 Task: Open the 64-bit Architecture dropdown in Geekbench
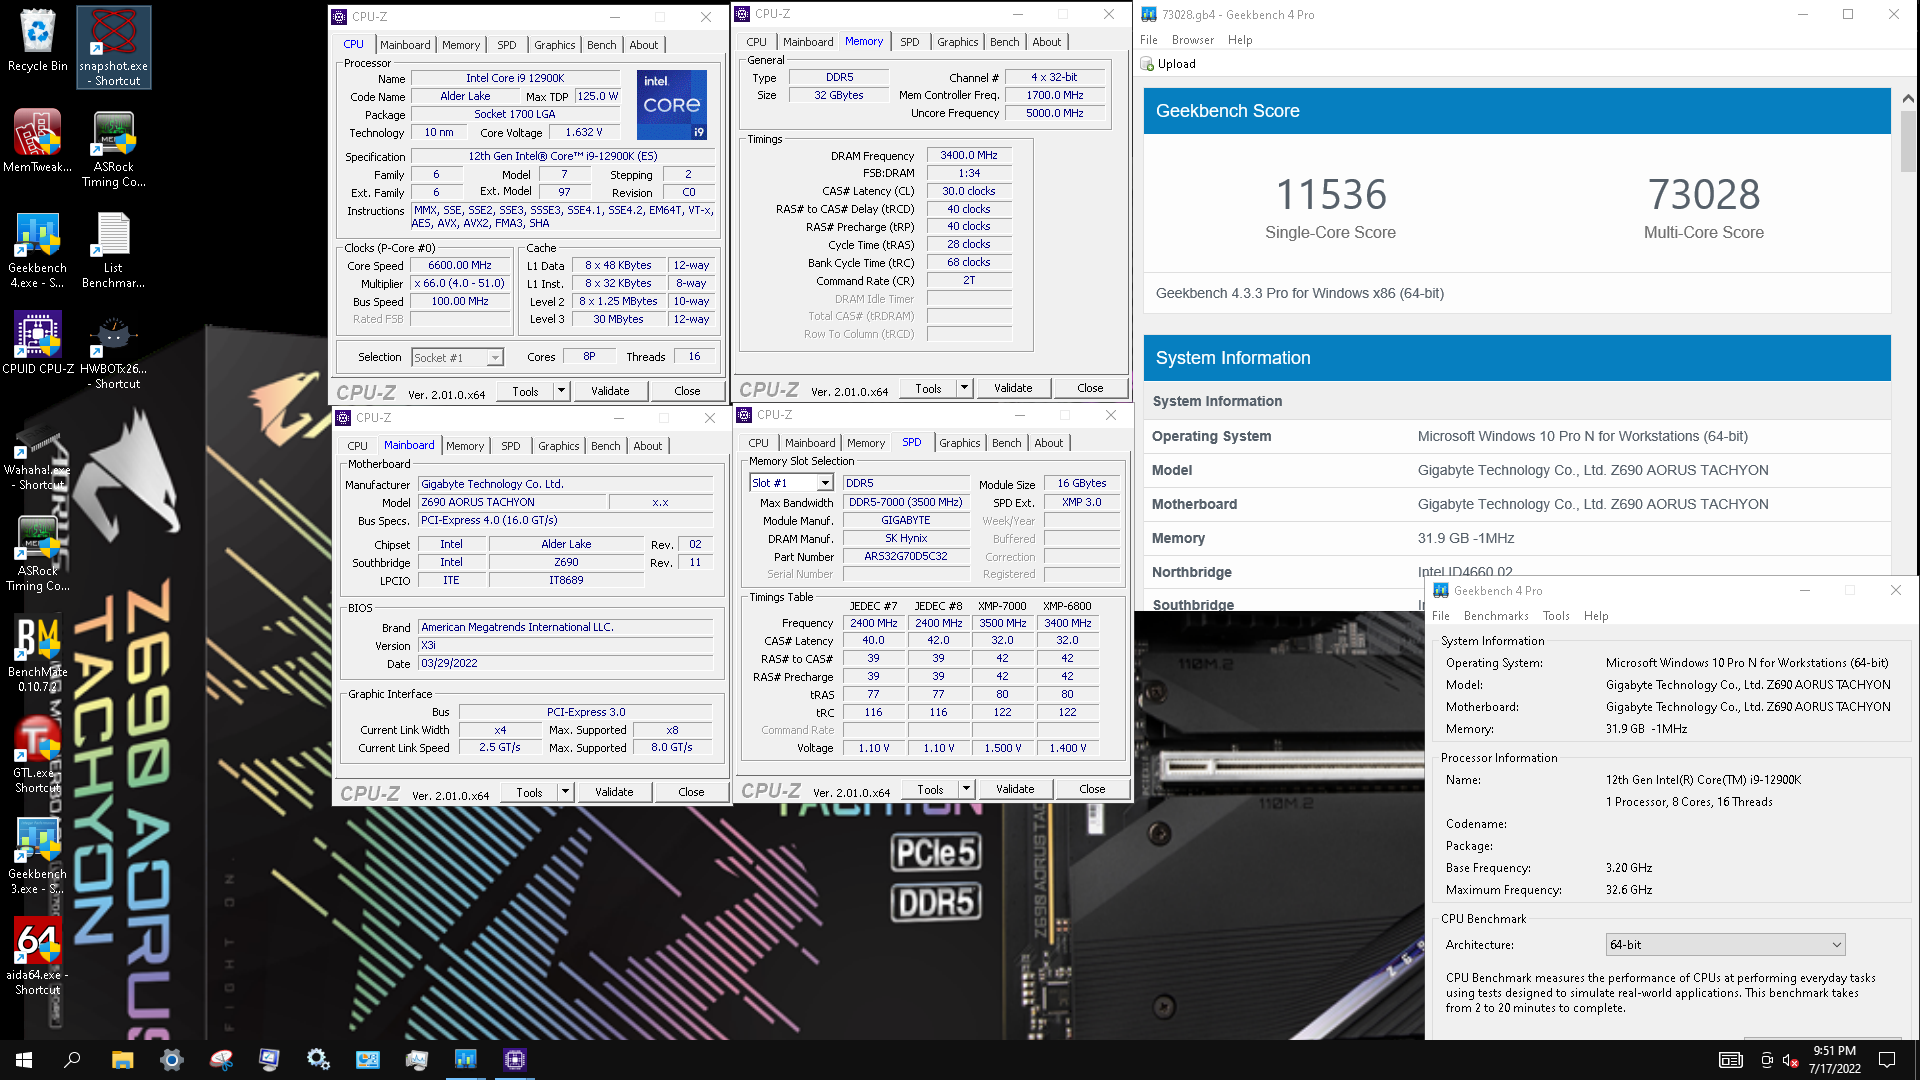pos(1725,945)
